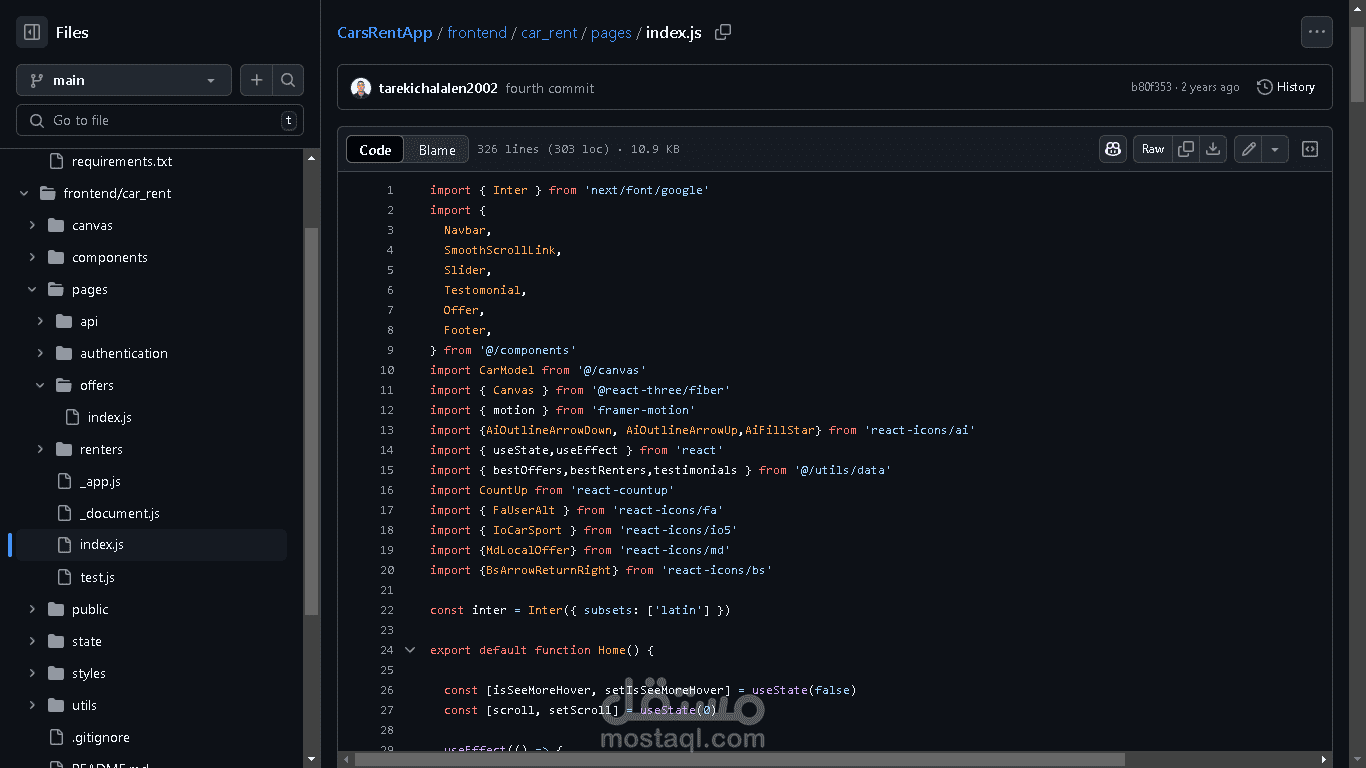The height and width of the screenshot is (768, 1366).
Task: Collapse the offers folder chevron
Action: (x=40, y=385)
